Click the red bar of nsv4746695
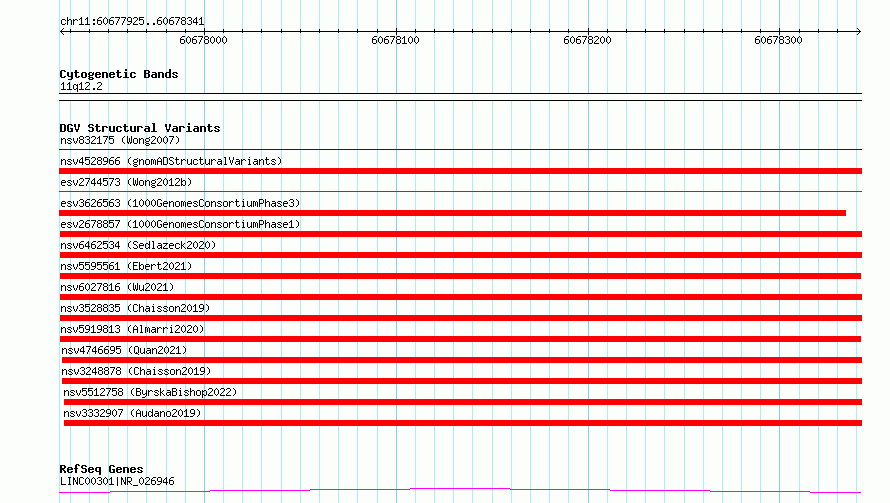This screenshot has height=503, width=890. pyautogui.click(x=461, y=360)
